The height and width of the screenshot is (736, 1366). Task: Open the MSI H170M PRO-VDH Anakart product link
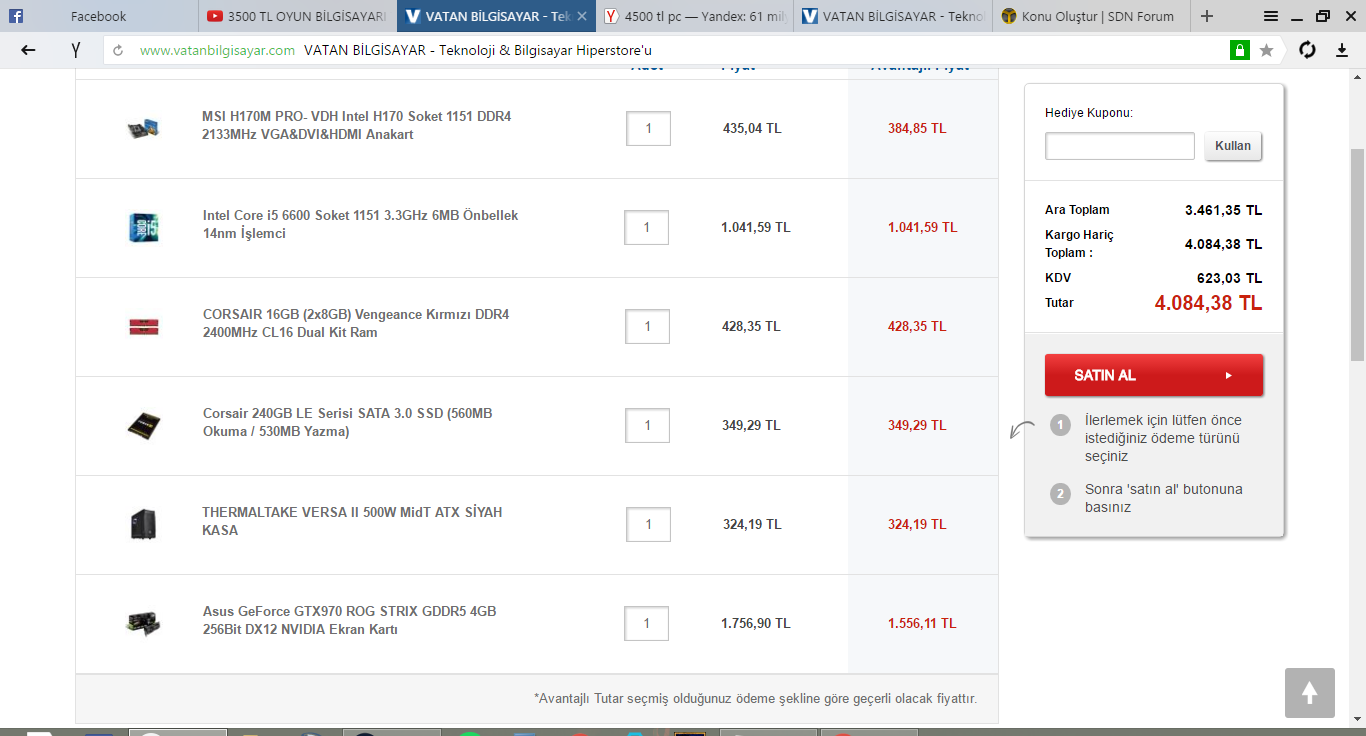[x=356, y=126]
